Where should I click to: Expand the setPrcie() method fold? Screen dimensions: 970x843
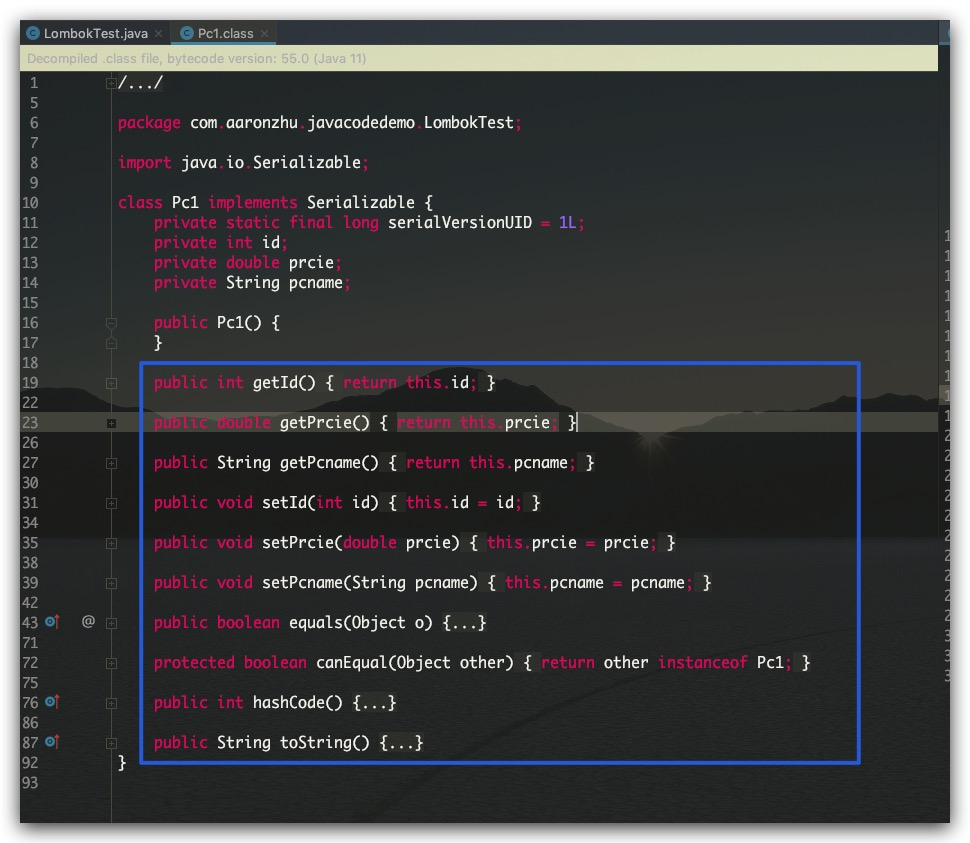(111, 544)
